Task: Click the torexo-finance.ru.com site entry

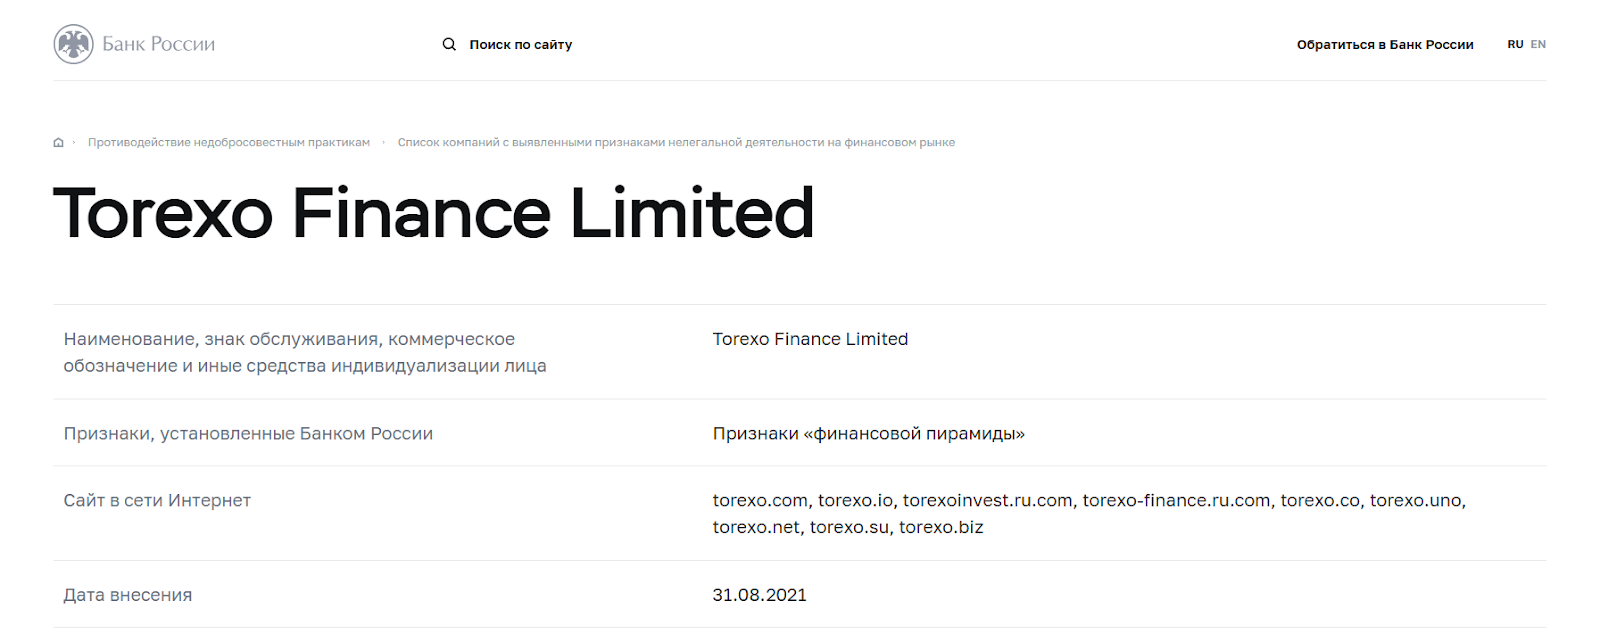Action: point(1176,500)
